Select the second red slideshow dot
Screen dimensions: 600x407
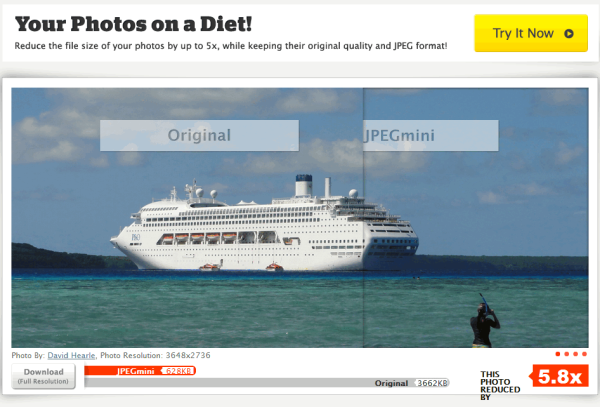[567, 354]
